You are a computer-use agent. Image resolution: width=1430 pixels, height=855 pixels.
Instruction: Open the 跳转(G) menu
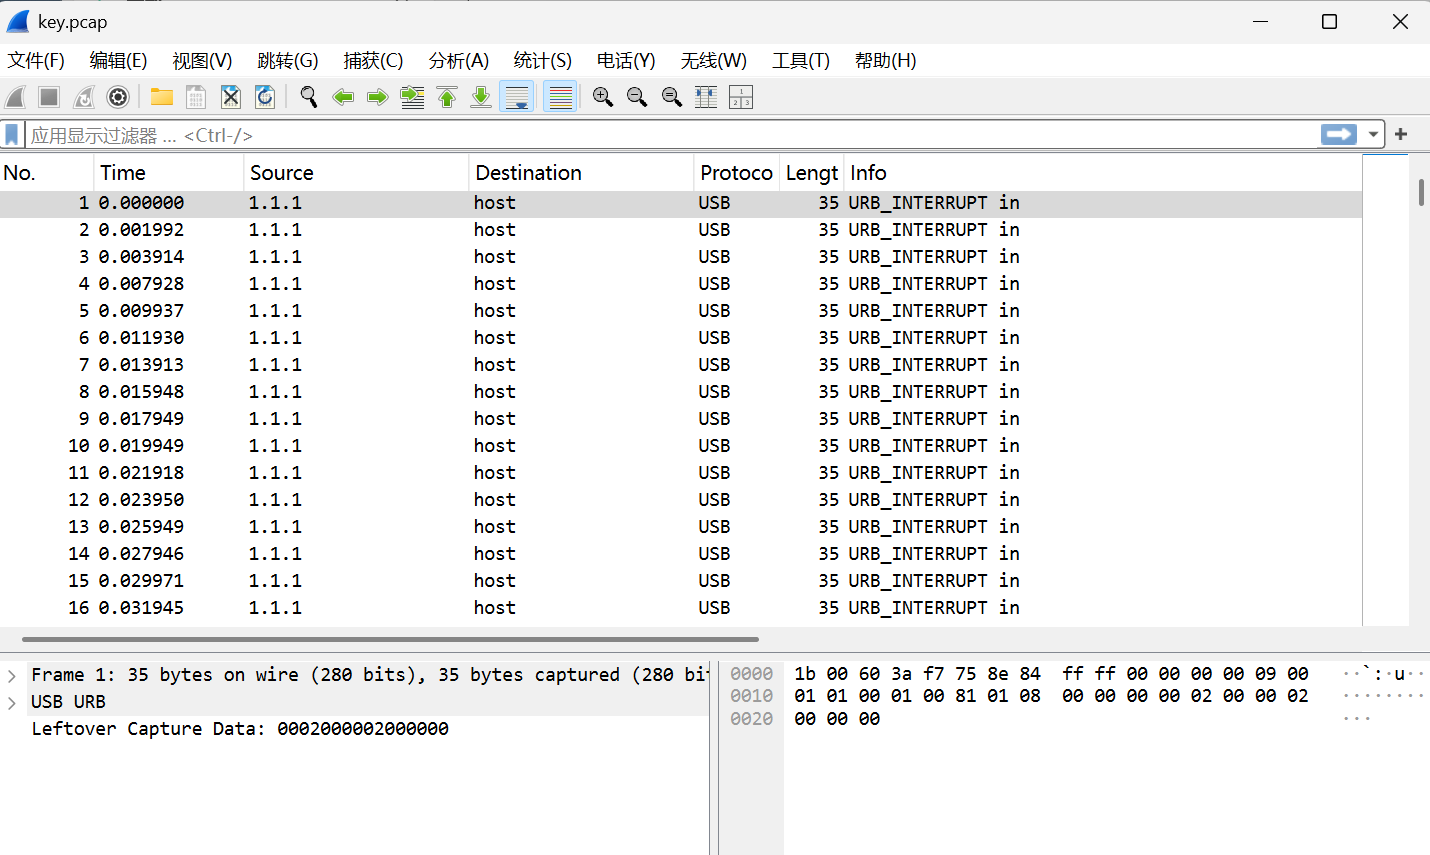pyautogui.click(x=288, y=61)
